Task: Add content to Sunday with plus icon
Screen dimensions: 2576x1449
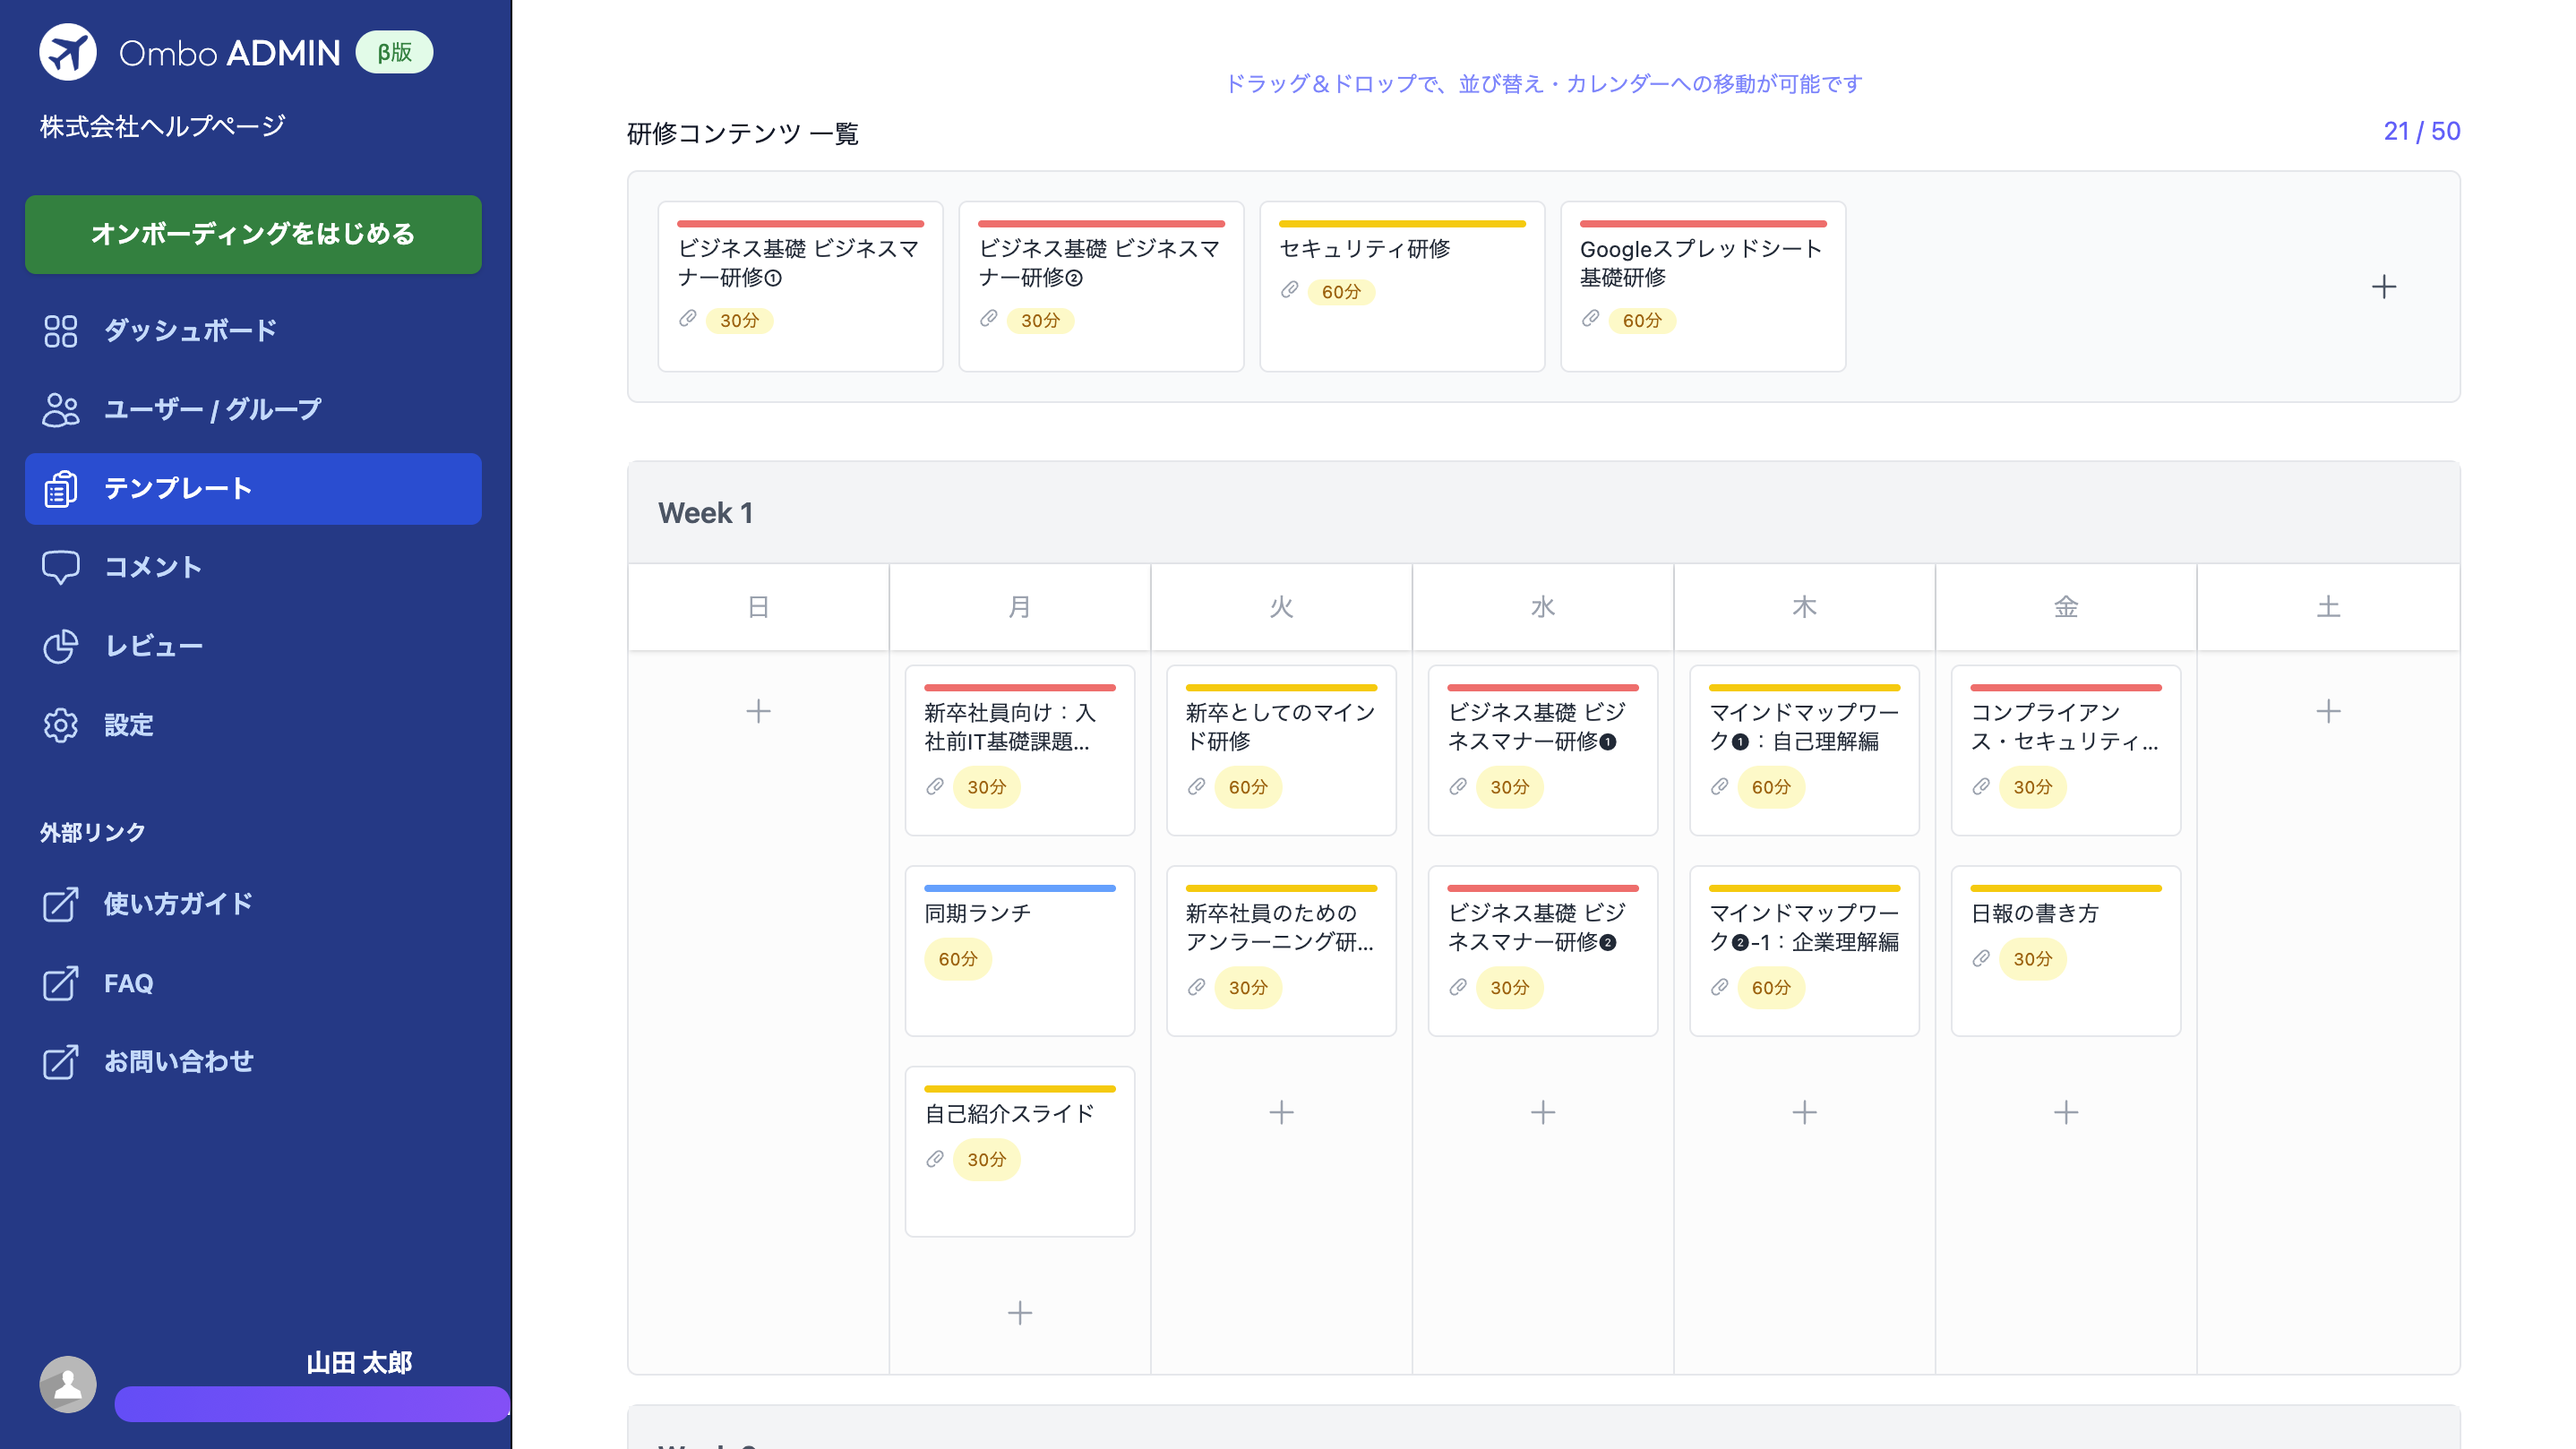Action: (758, 711)
